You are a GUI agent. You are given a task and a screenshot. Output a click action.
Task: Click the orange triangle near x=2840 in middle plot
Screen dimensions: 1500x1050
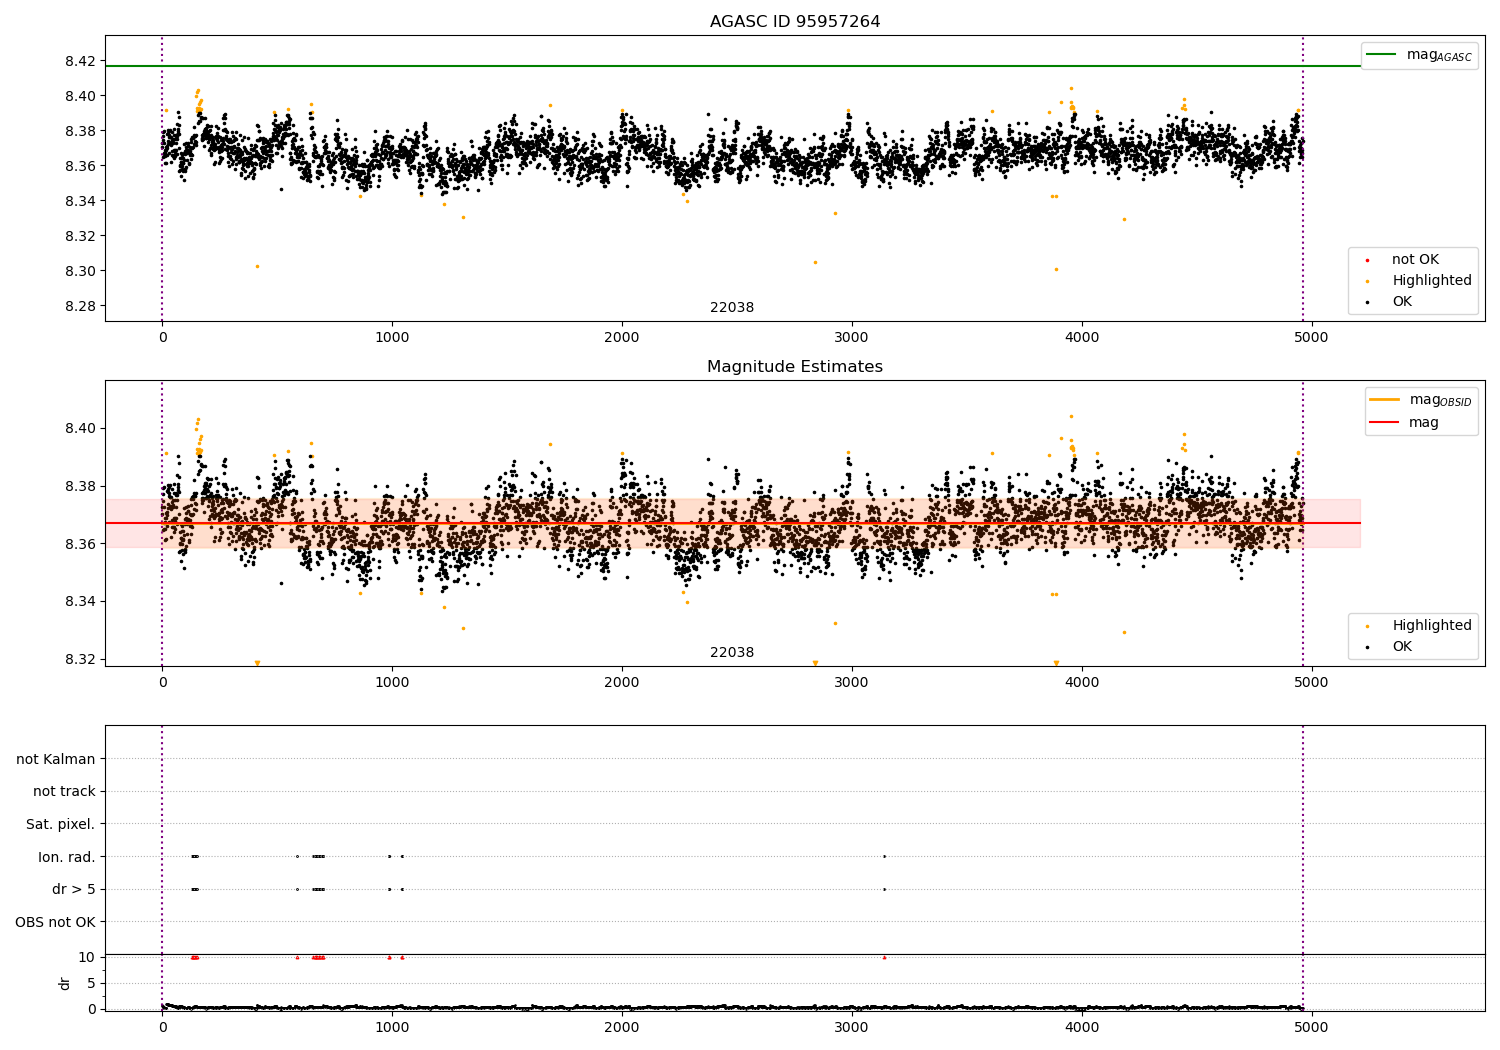[815, 663]
